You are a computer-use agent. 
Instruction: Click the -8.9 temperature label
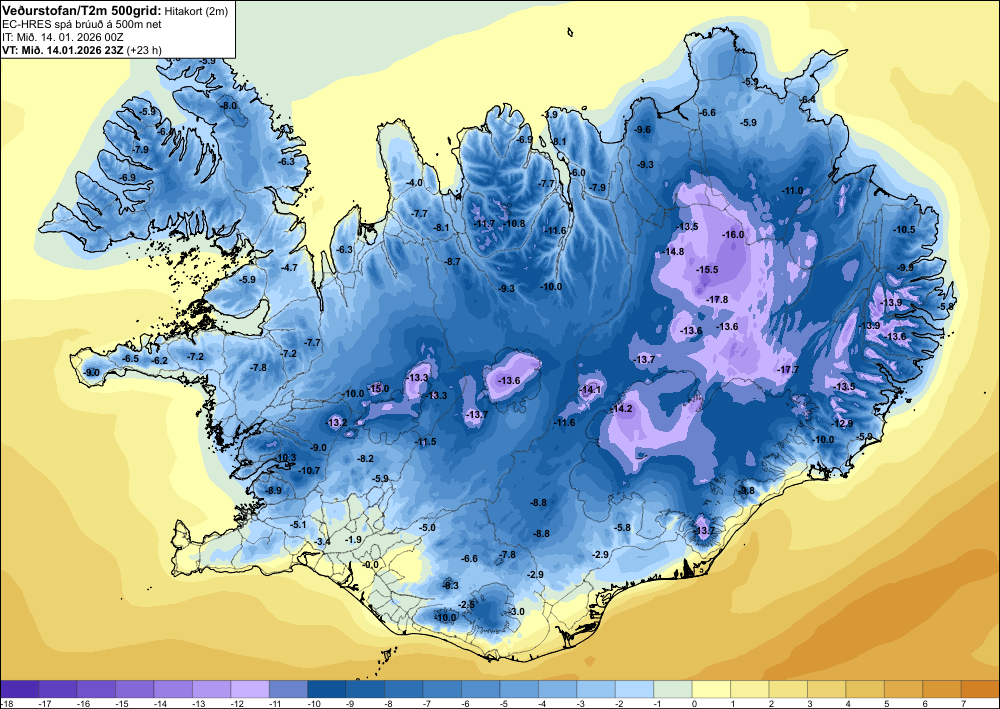tap(273, 490)
